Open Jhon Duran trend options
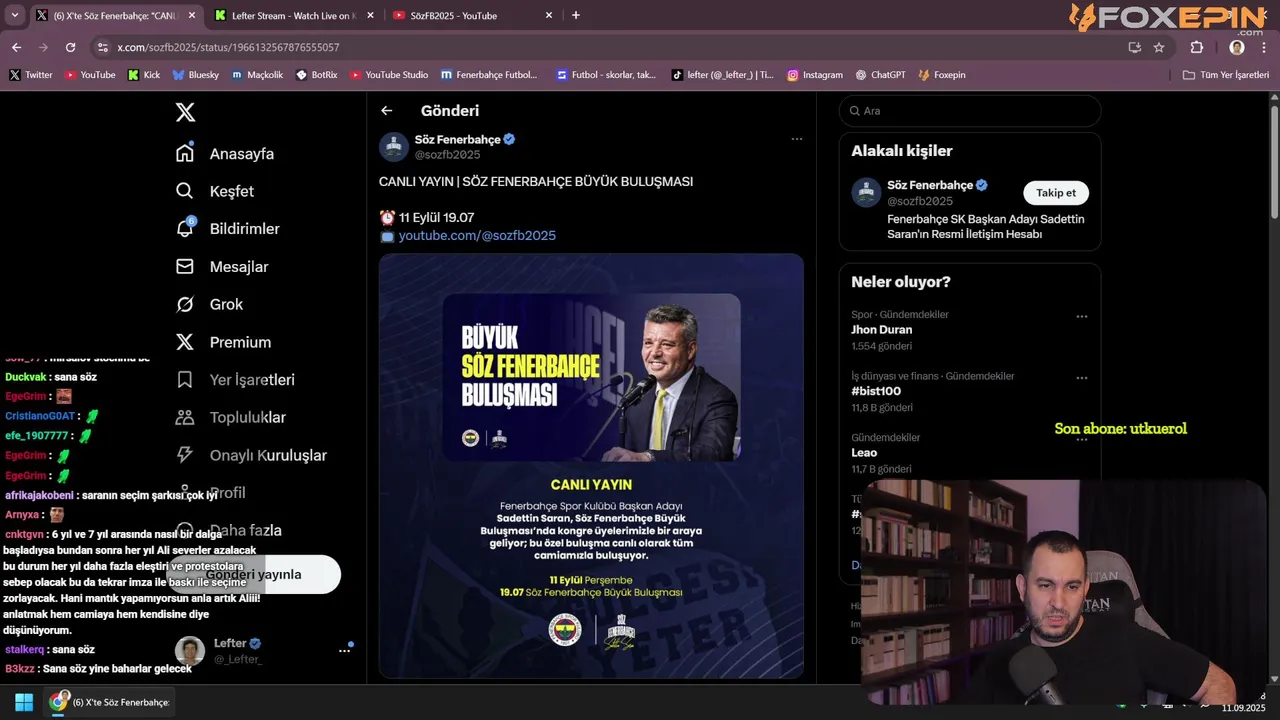This screenshot has width=1280, height=720. 1082,316
